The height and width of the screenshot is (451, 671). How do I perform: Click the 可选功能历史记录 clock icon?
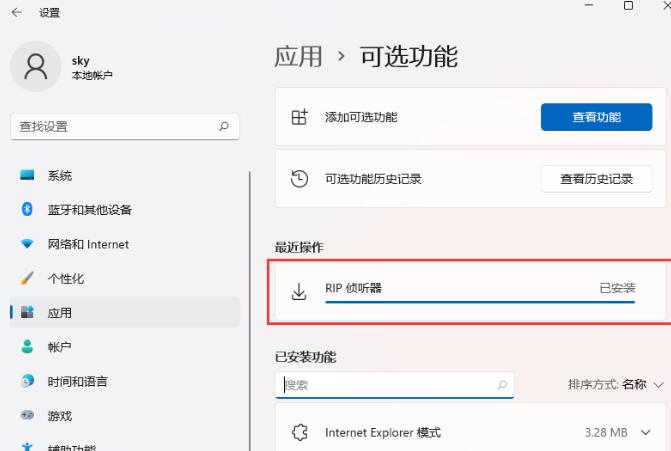[298, 179]
